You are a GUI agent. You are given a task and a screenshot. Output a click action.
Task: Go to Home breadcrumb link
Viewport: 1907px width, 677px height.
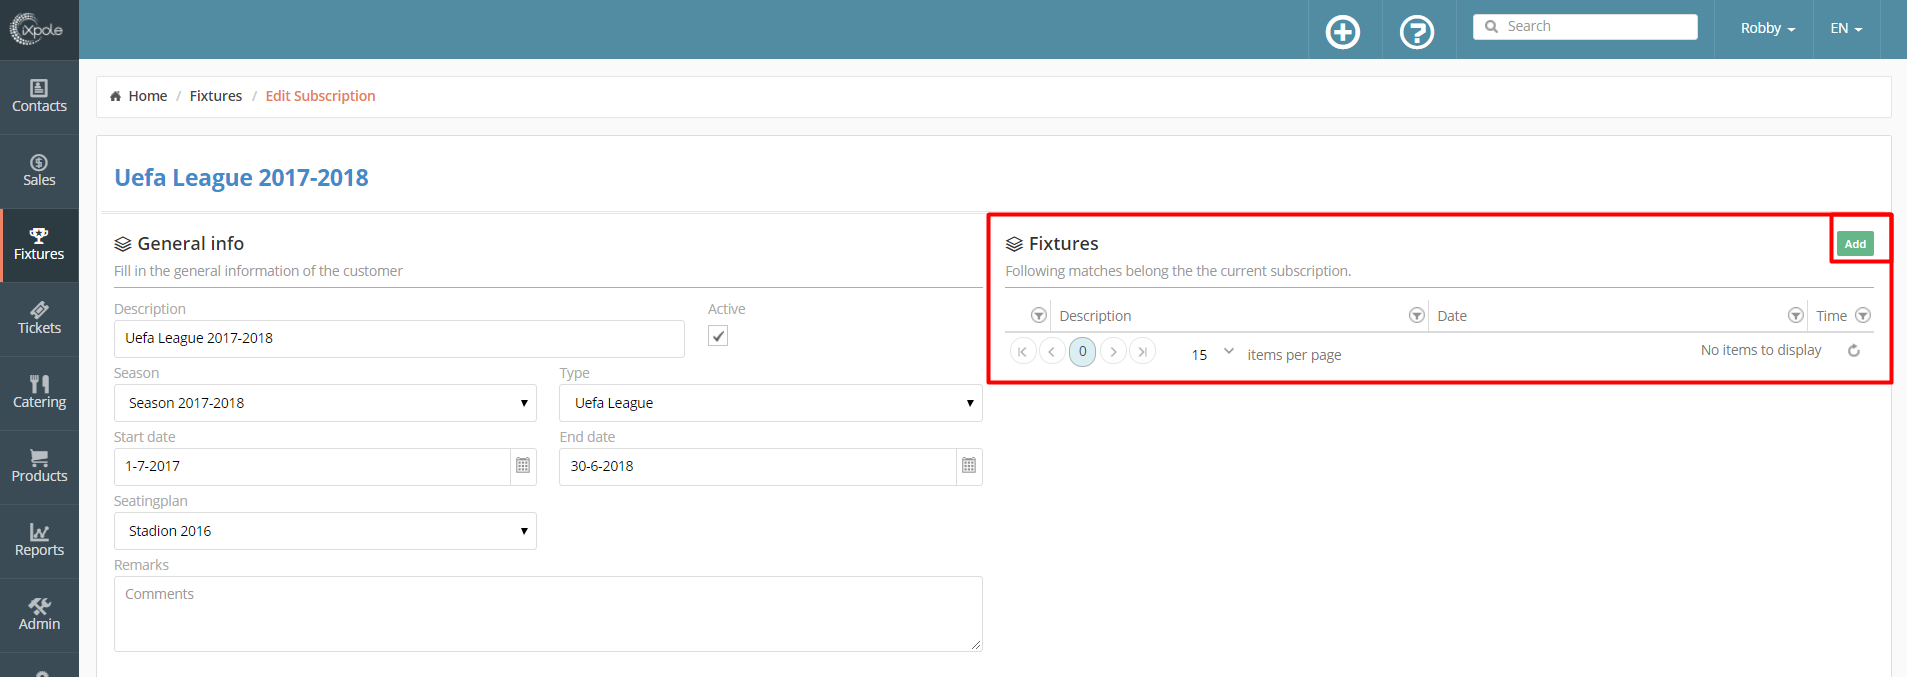pyautogui.click(x=148, y=96)
